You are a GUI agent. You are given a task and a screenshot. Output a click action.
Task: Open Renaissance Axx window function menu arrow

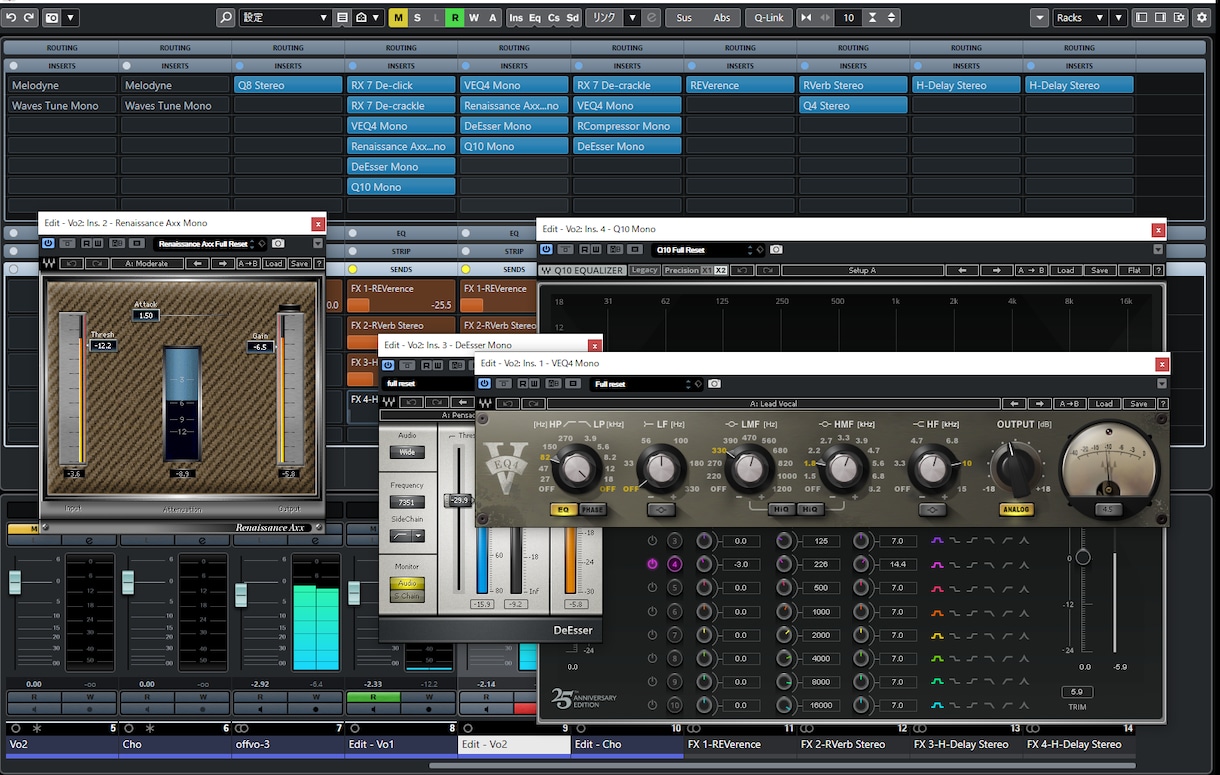tap(318, 243)
